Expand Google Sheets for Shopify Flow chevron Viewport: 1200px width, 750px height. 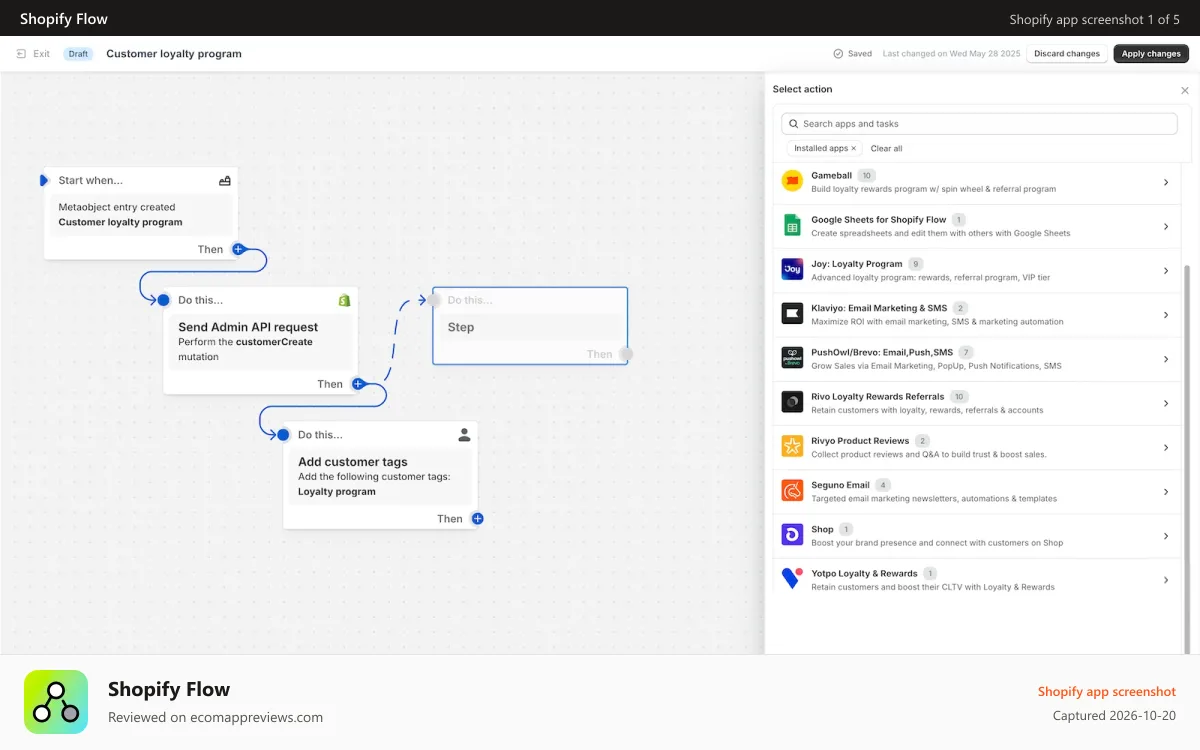(1166, 226)
